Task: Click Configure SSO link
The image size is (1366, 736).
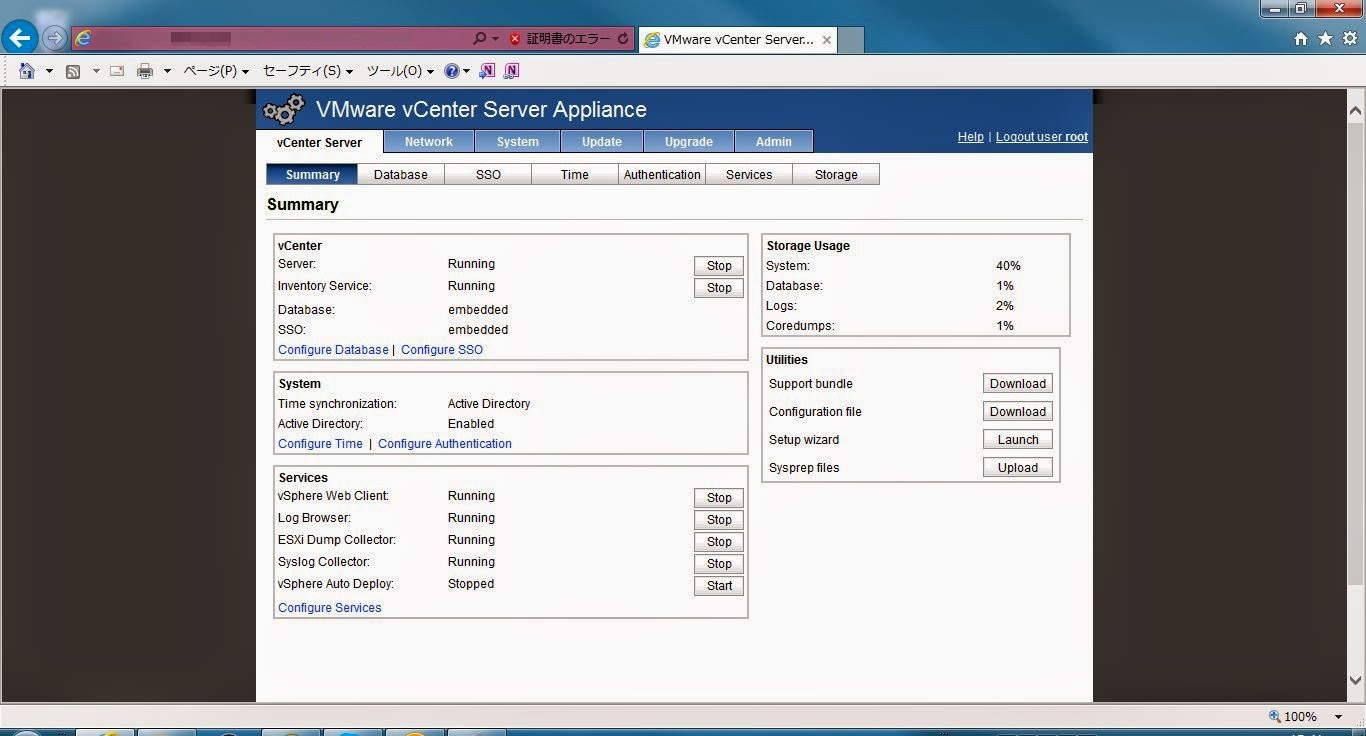Action: [x=442, y=350]
